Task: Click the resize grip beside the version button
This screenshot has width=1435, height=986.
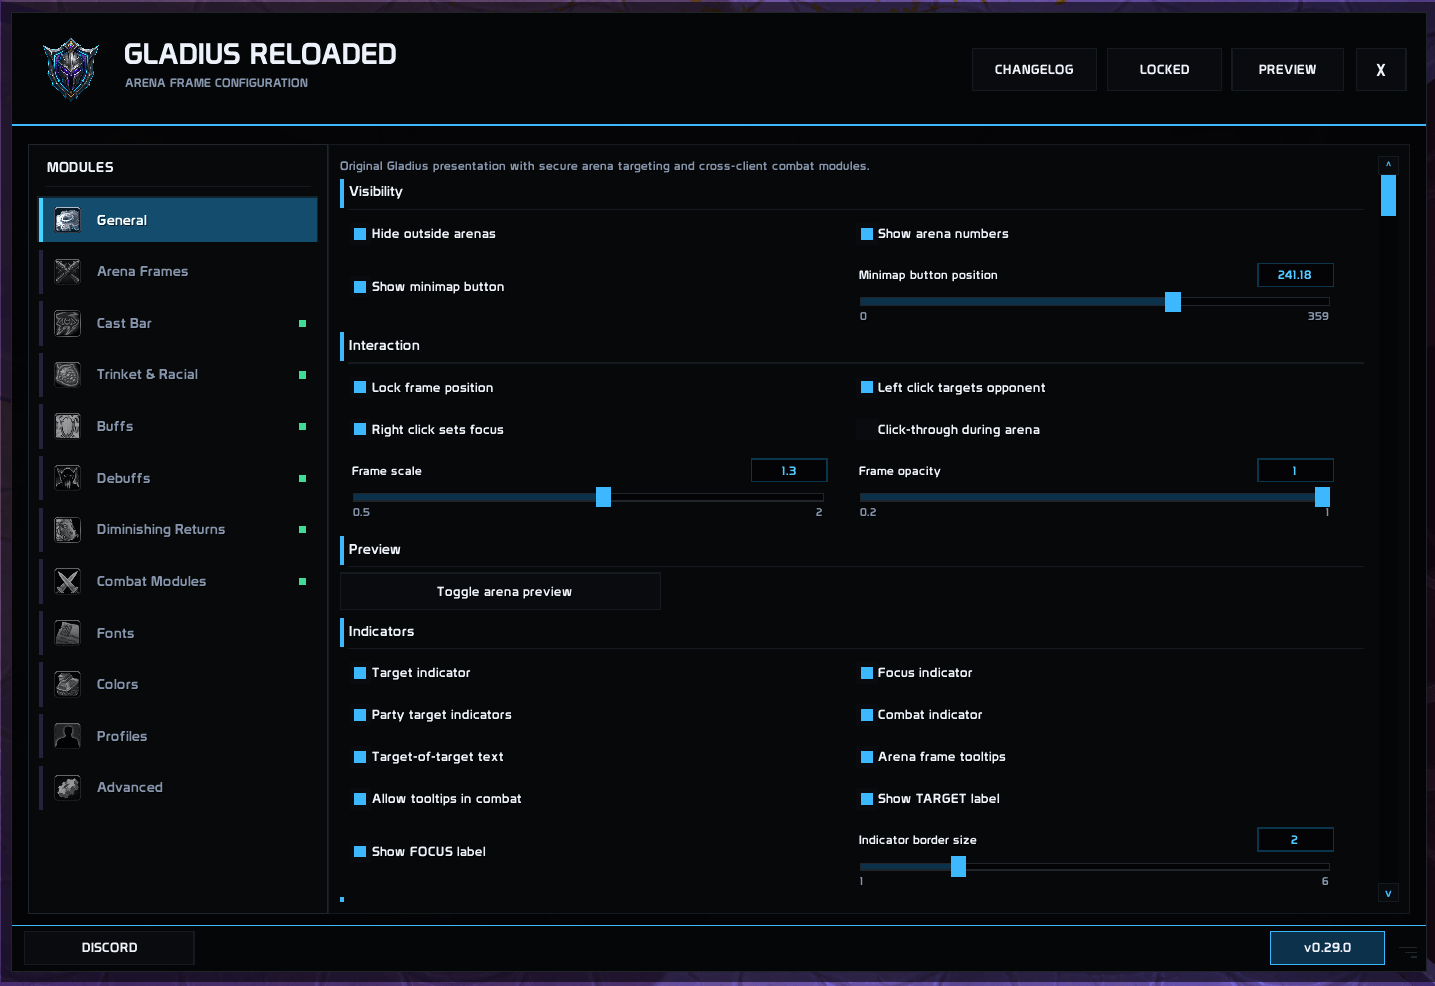Action: click(1408, 953)
